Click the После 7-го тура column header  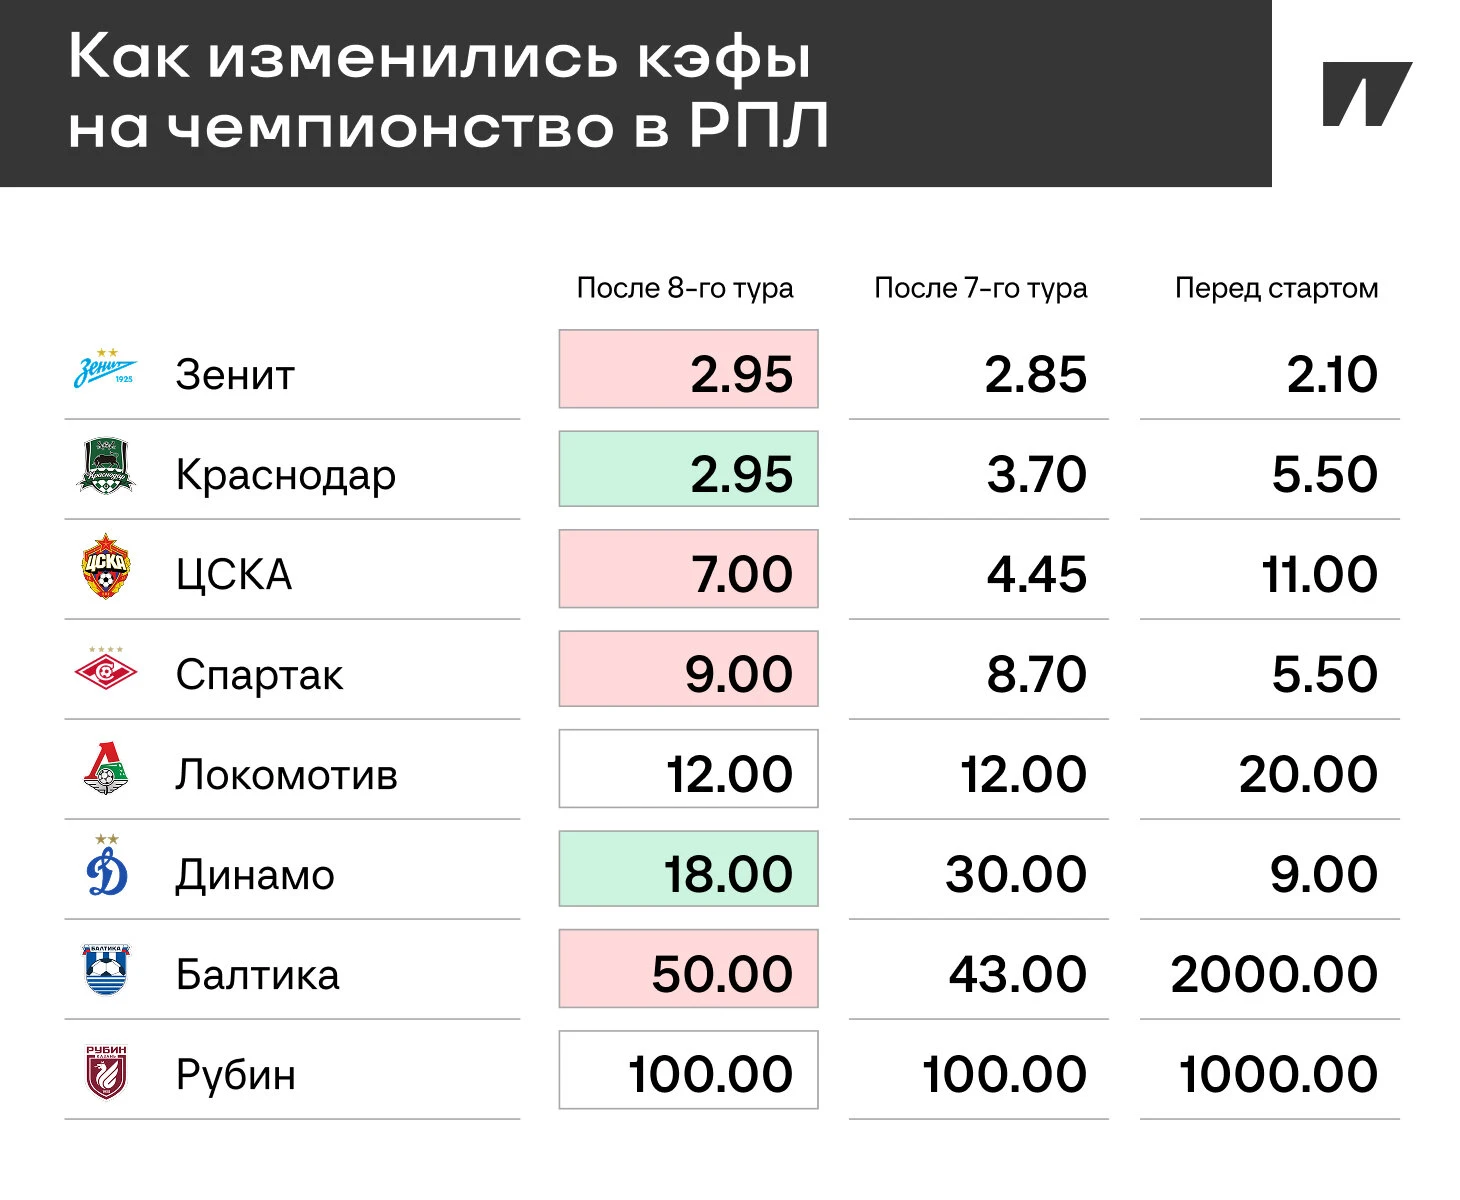click(980, 288)
